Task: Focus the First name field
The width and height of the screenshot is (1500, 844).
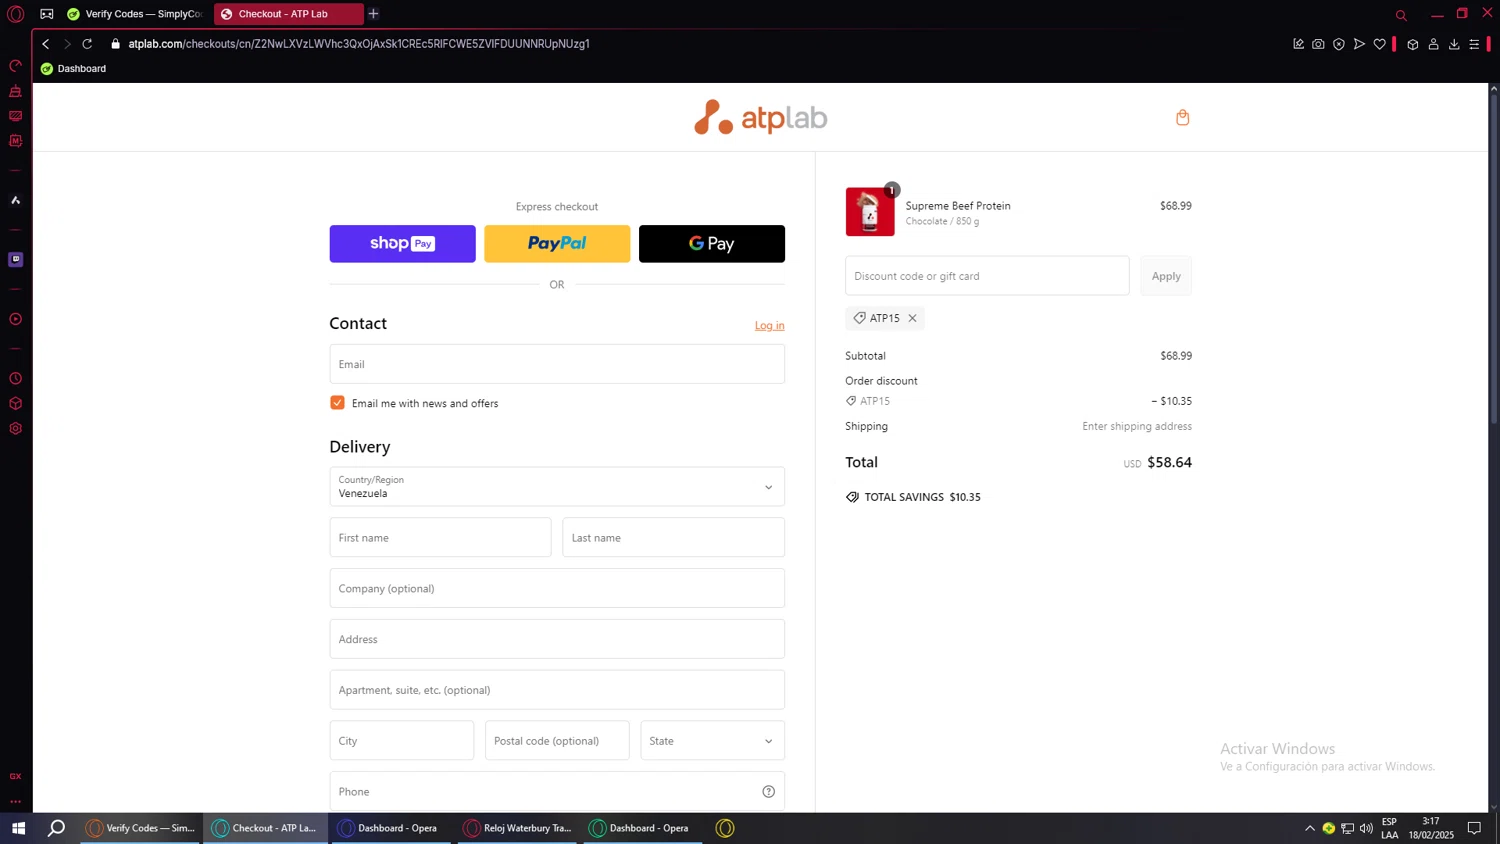Action: point(440,538)
